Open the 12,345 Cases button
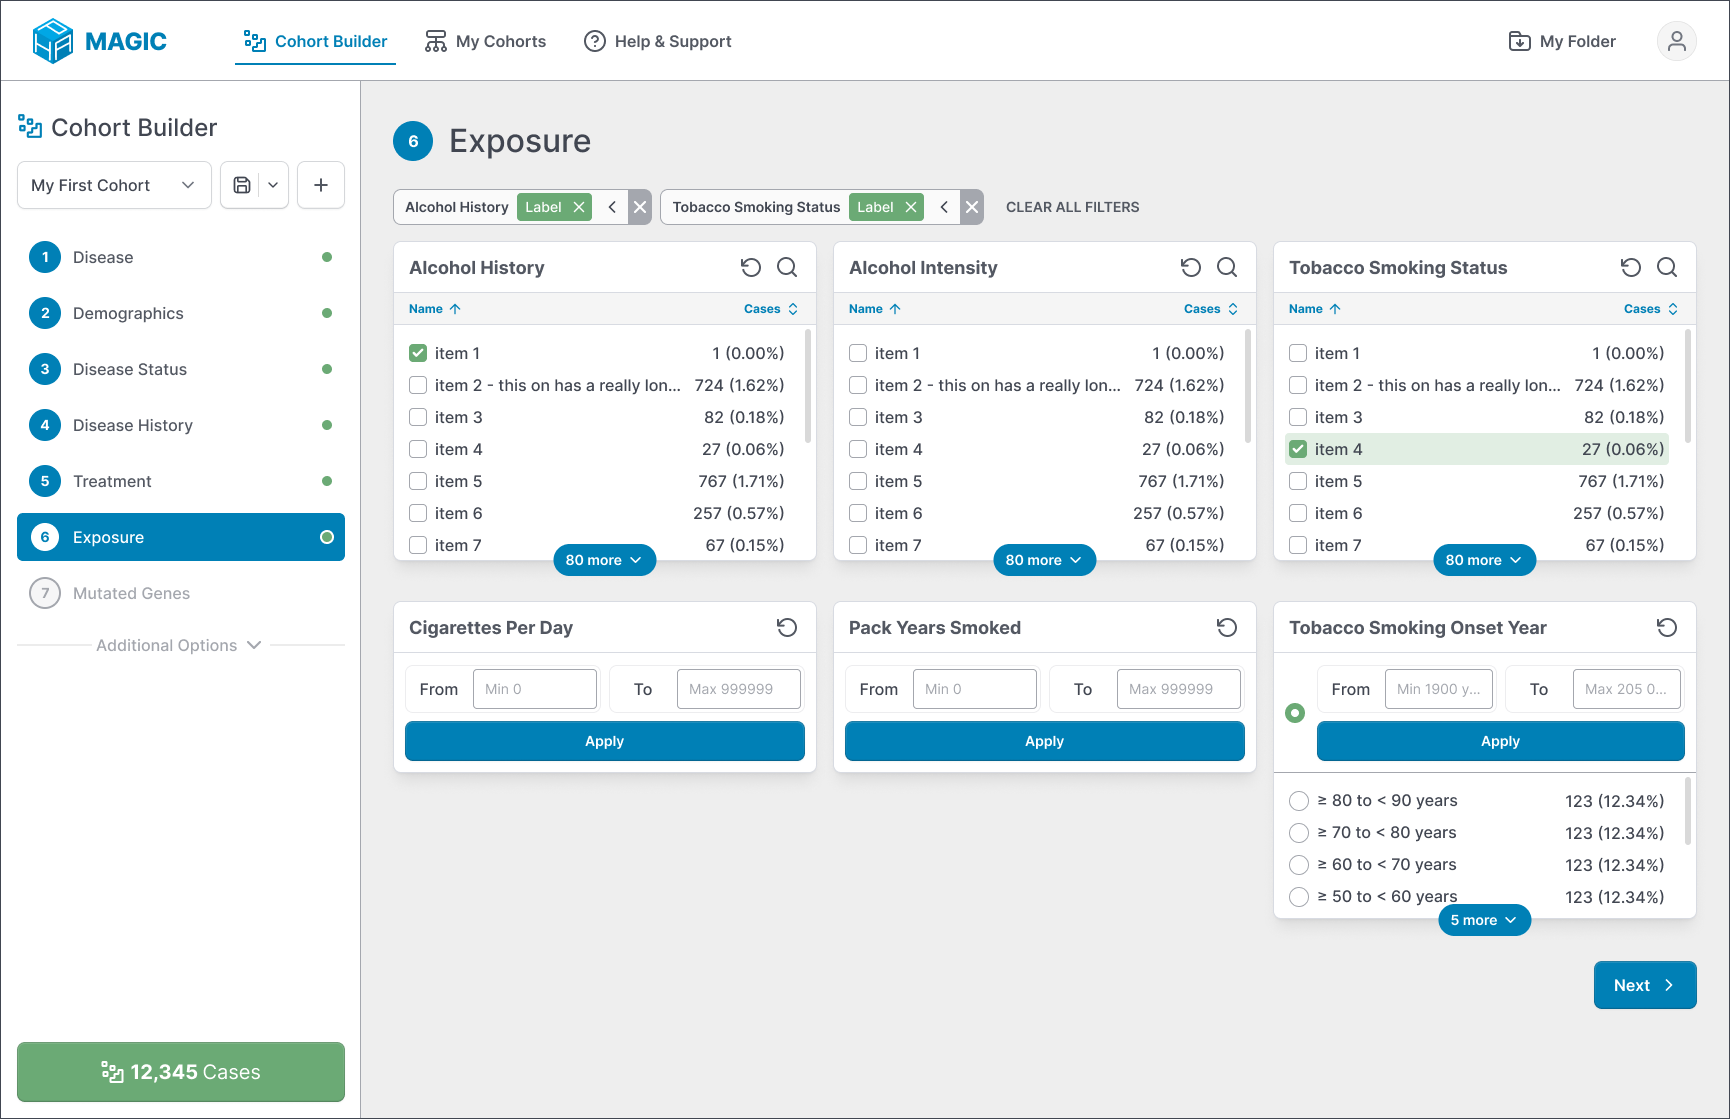1730x1119 pixels. [x=181, y=1072]
